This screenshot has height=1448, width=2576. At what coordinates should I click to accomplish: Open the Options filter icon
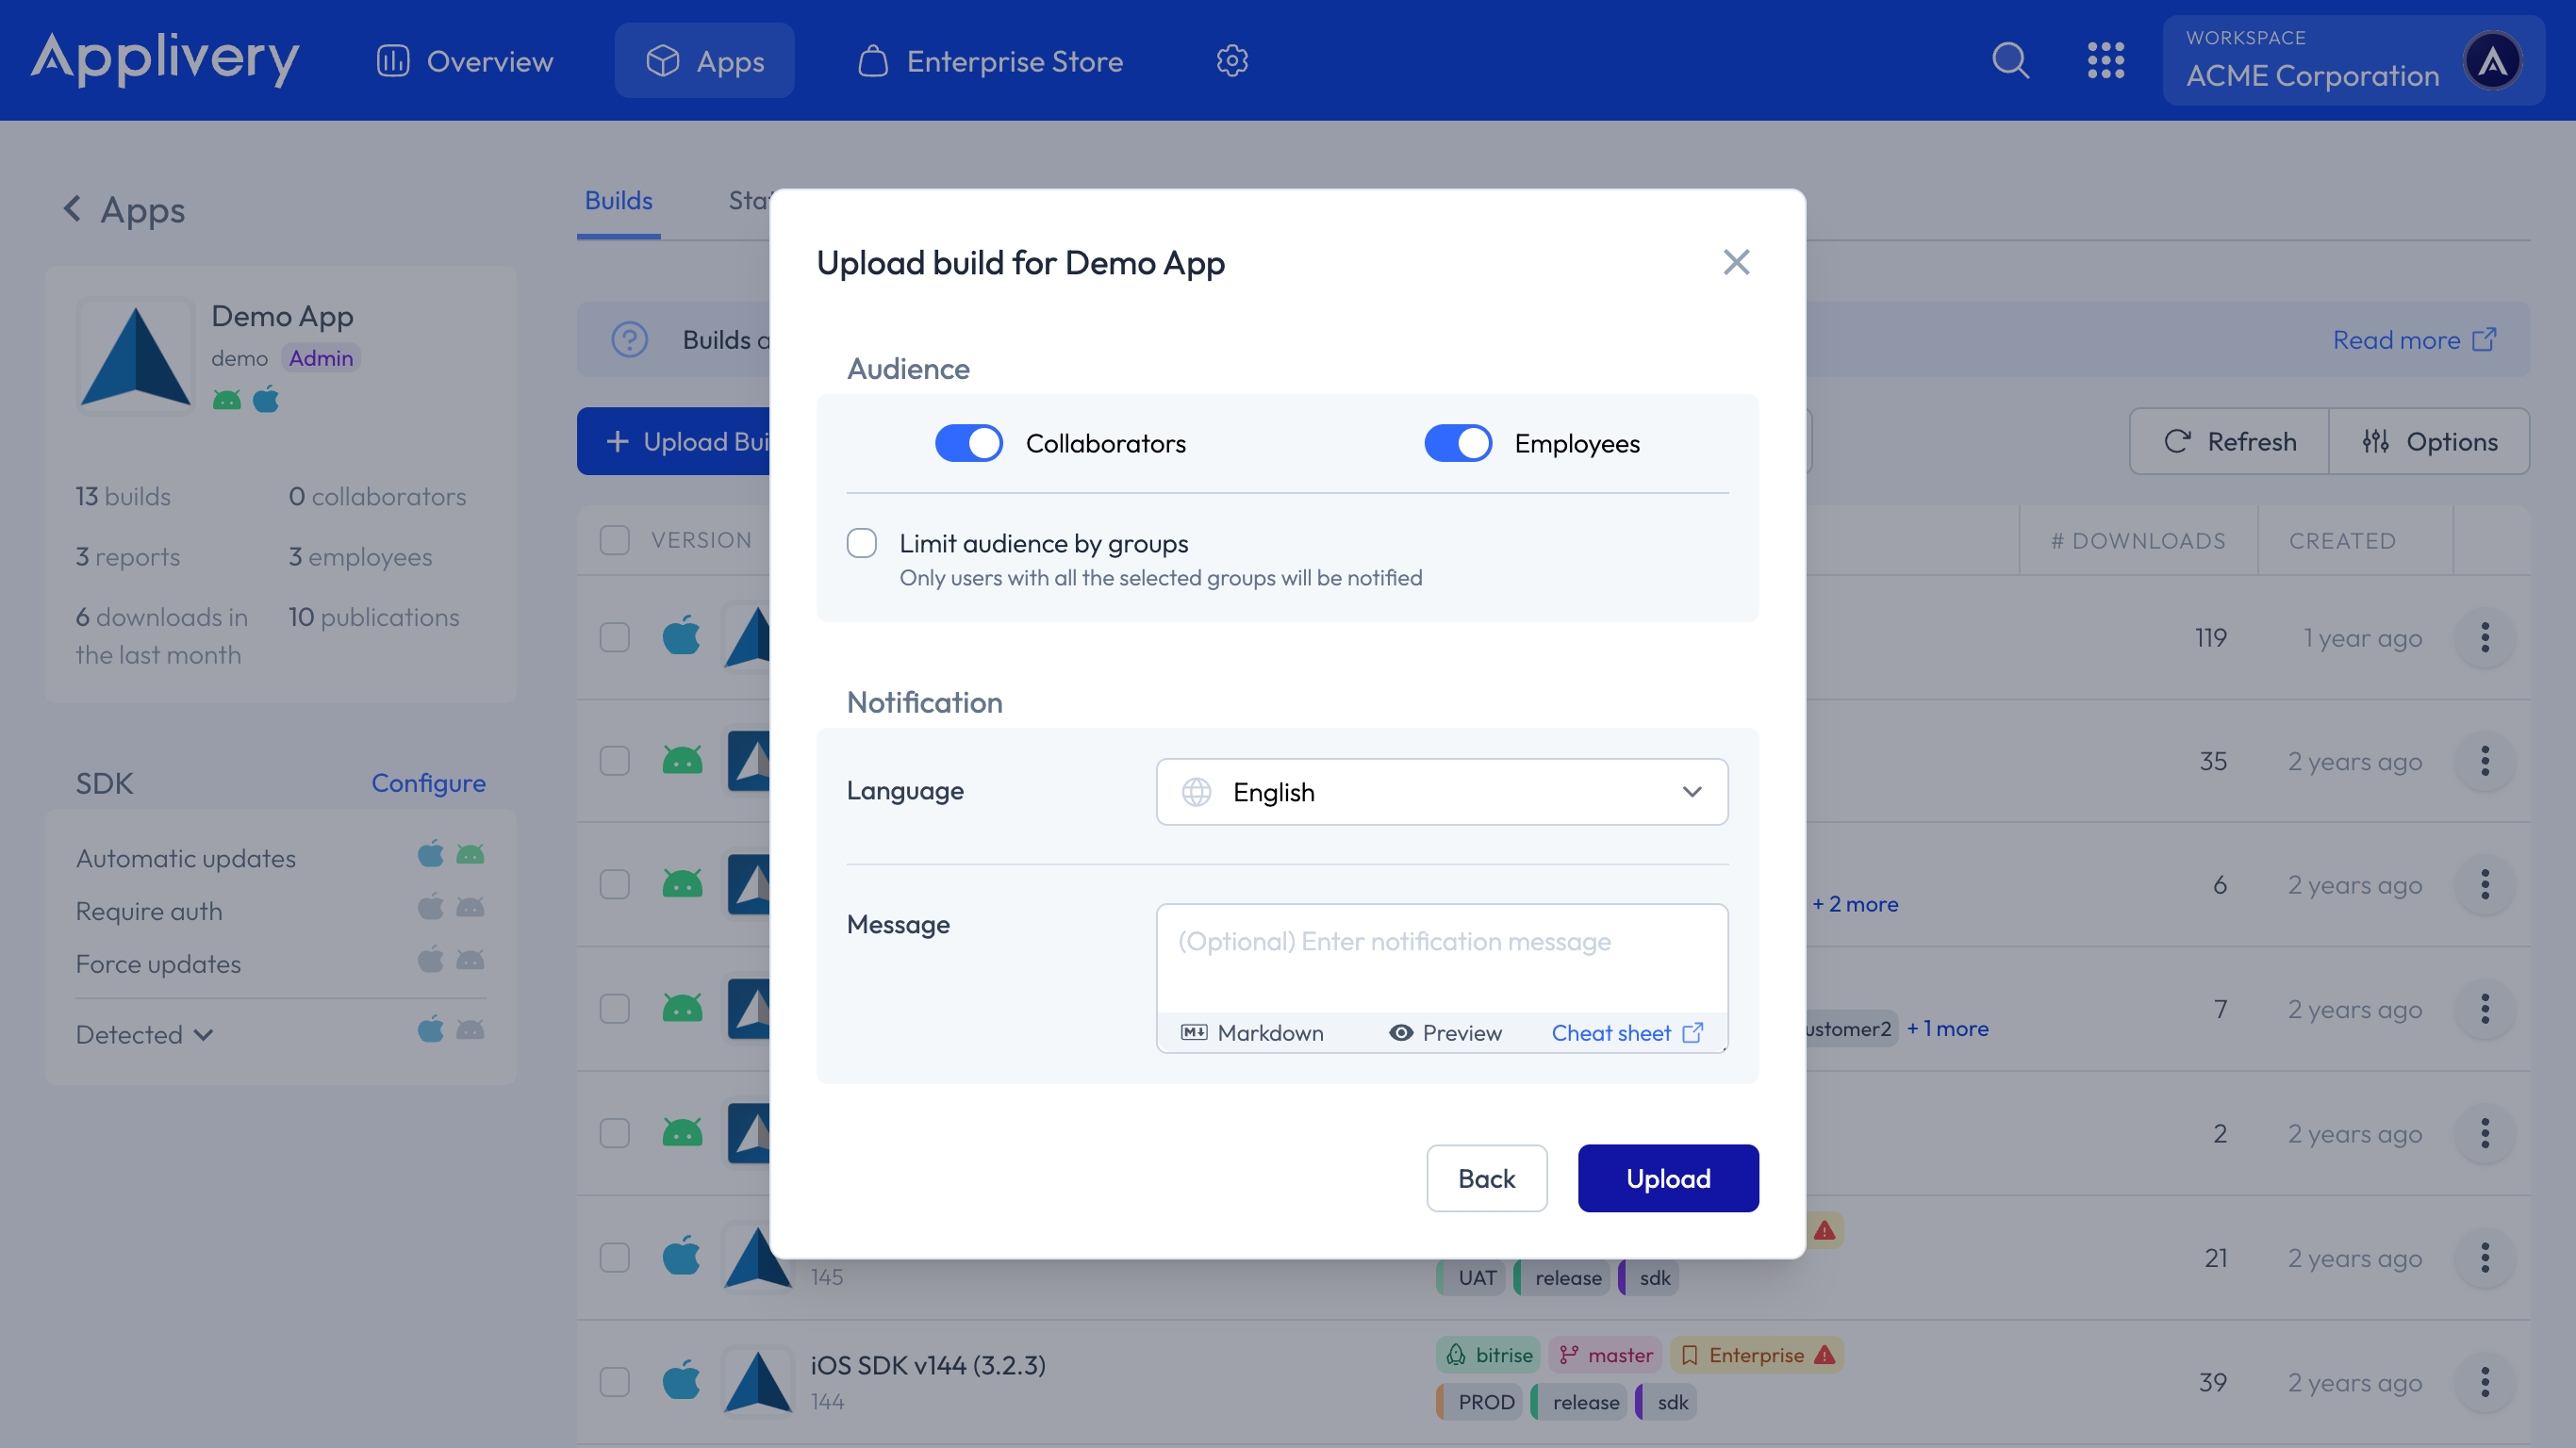point(2377,441)
